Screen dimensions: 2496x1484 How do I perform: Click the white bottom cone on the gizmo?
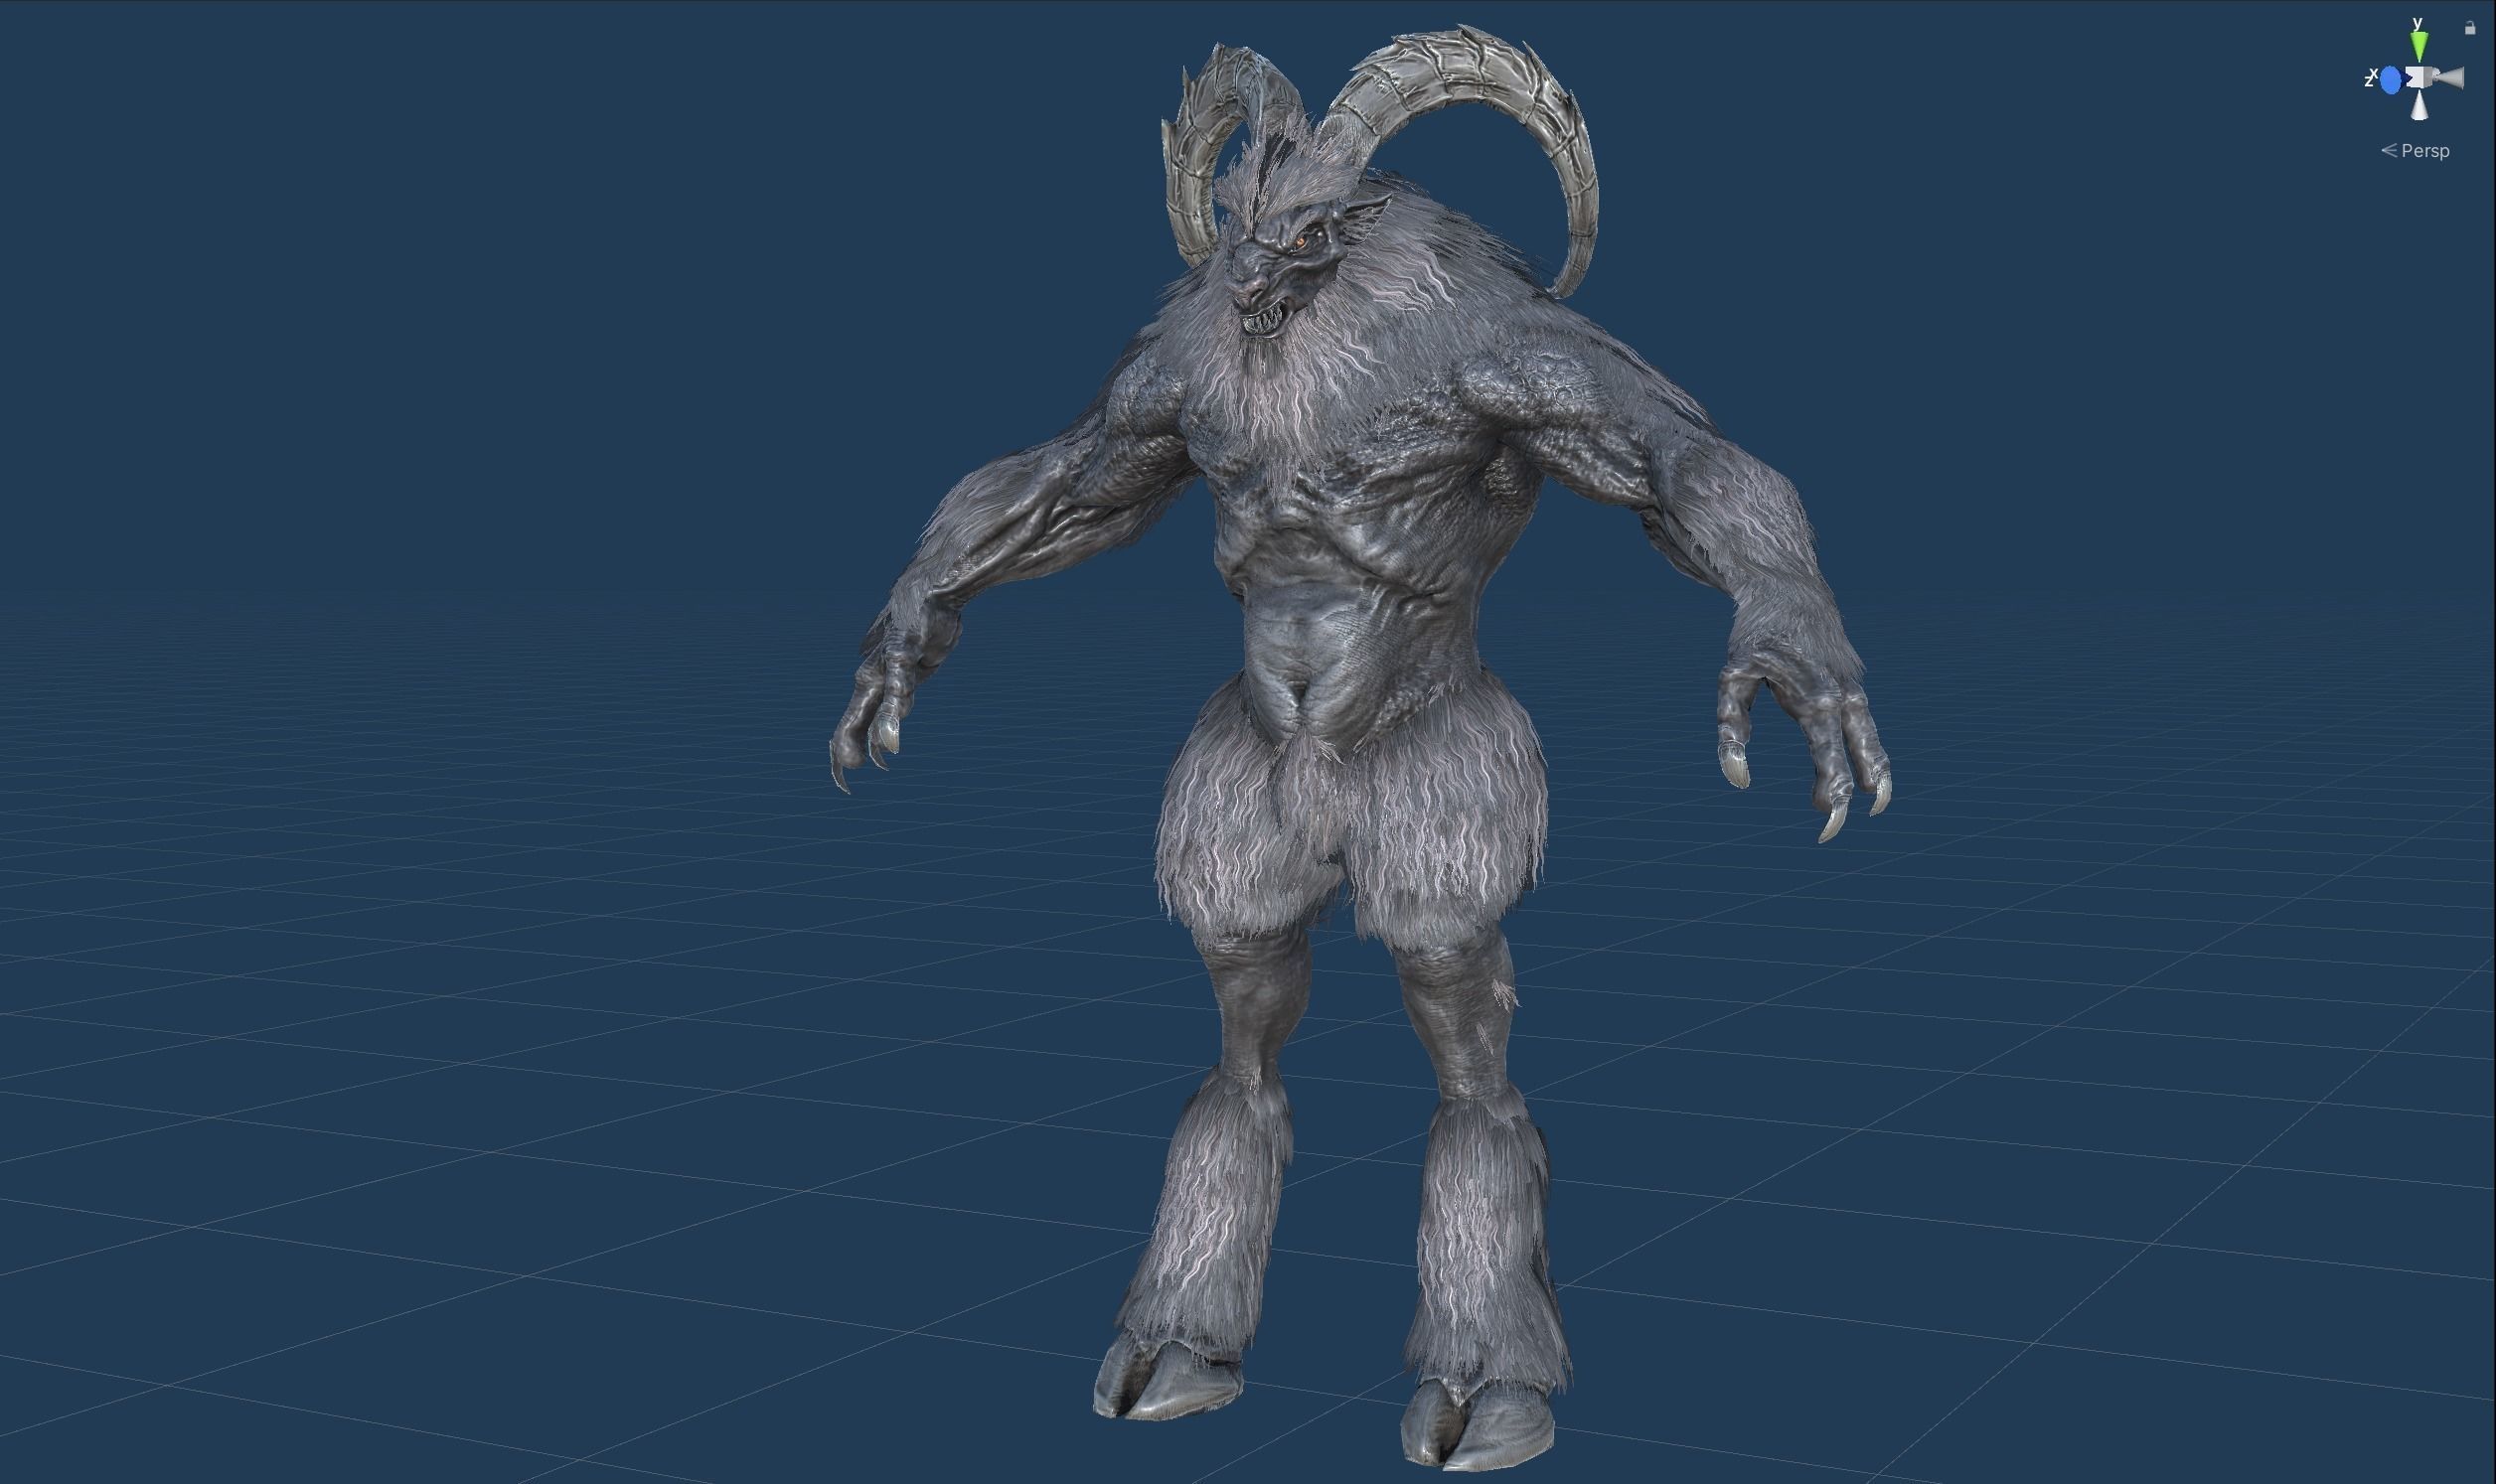coord(2420,105)
